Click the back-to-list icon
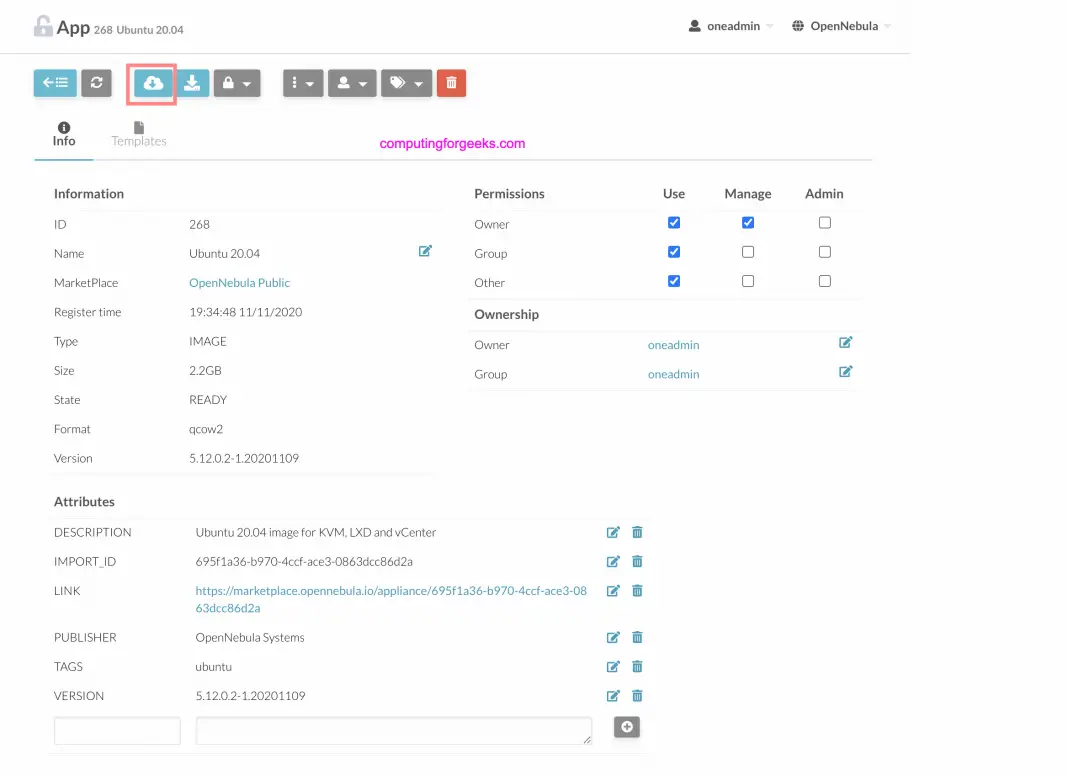The image size is (1068, 775). (x=55, y=83)
